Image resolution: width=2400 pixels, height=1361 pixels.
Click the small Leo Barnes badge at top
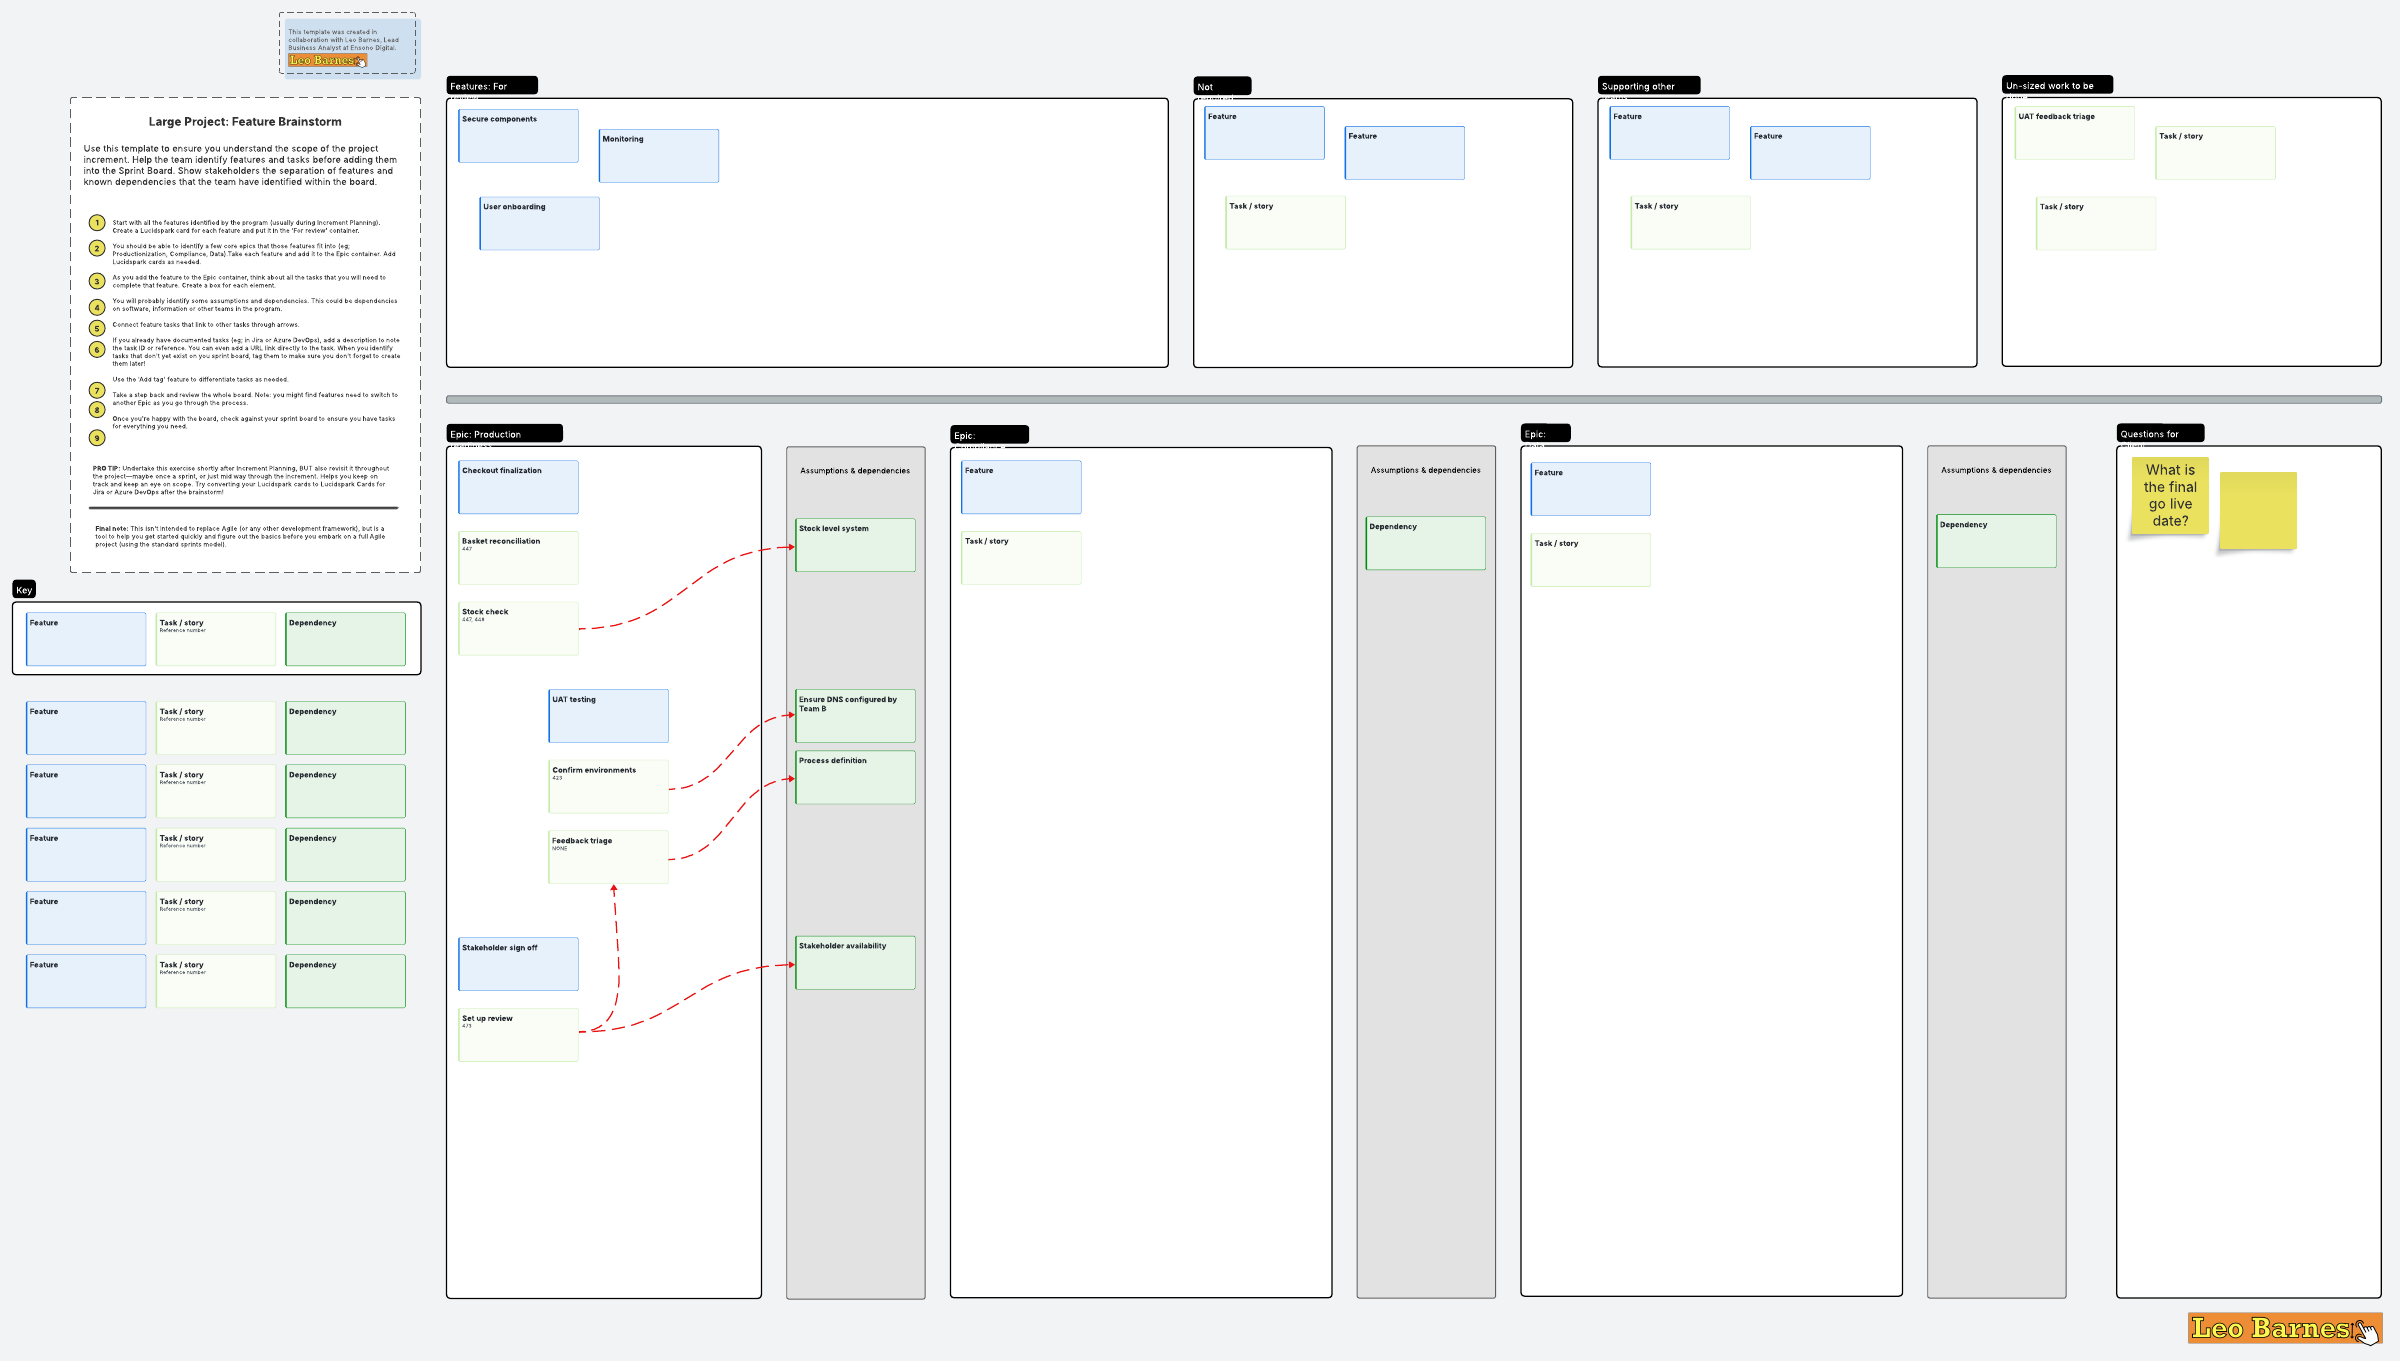[x=327, y=61]
